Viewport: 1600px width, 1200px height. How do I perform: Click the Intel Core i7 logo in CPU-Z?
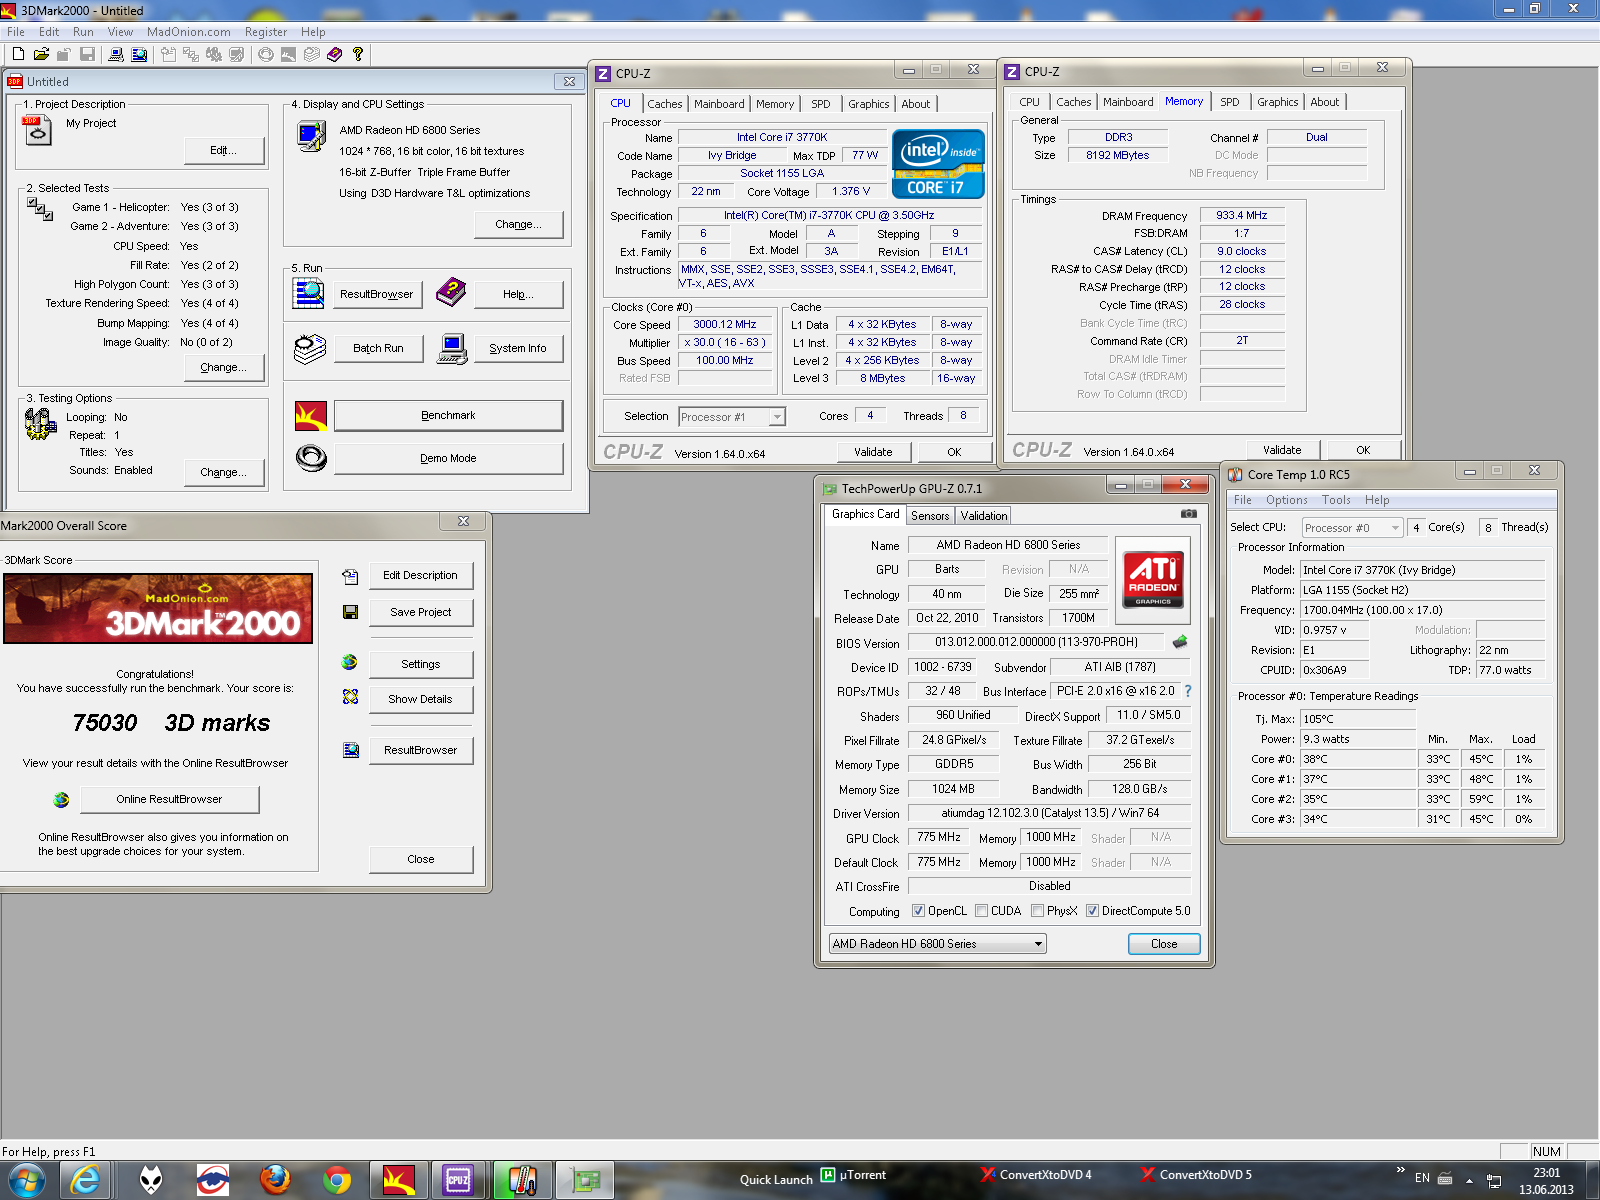point(938,164)
